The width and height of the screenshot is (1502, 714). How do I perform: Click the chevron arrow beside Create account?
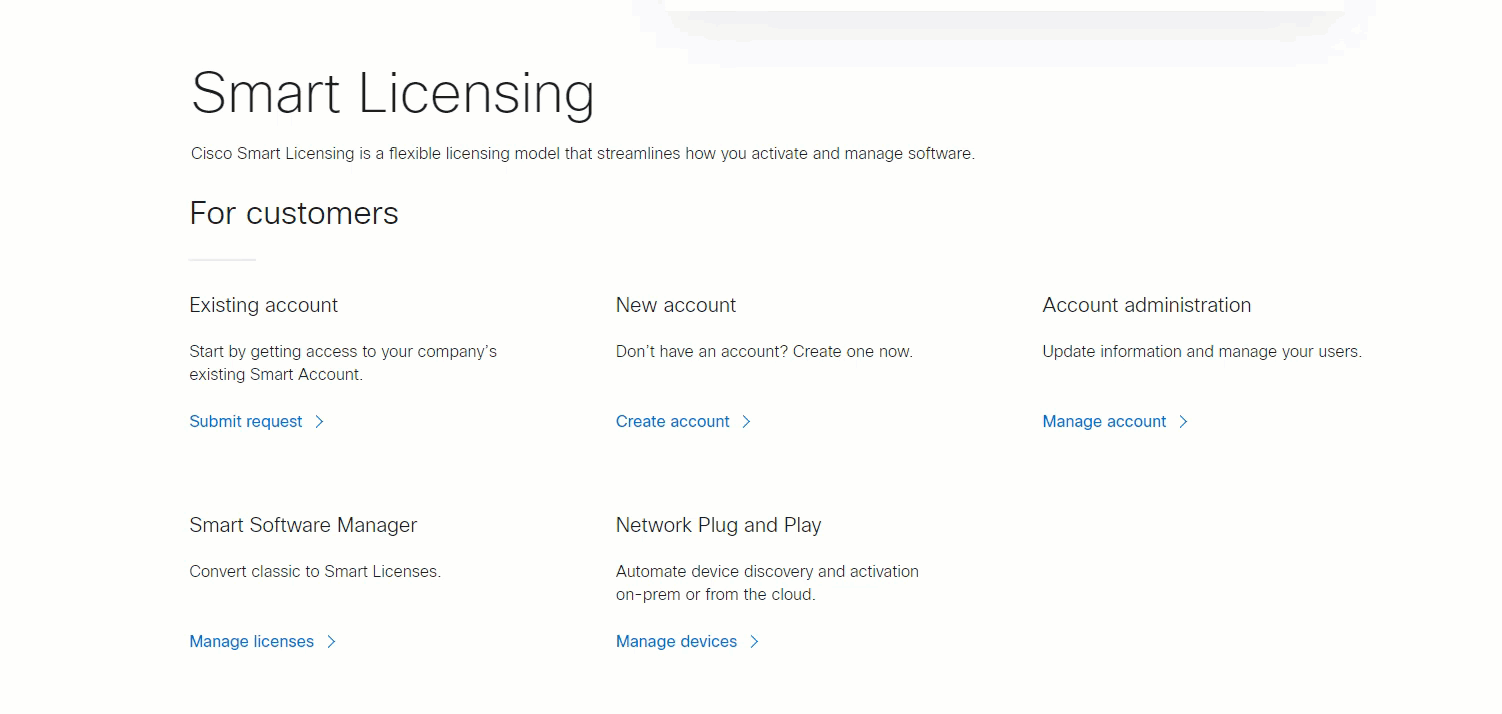coord(746,422)
